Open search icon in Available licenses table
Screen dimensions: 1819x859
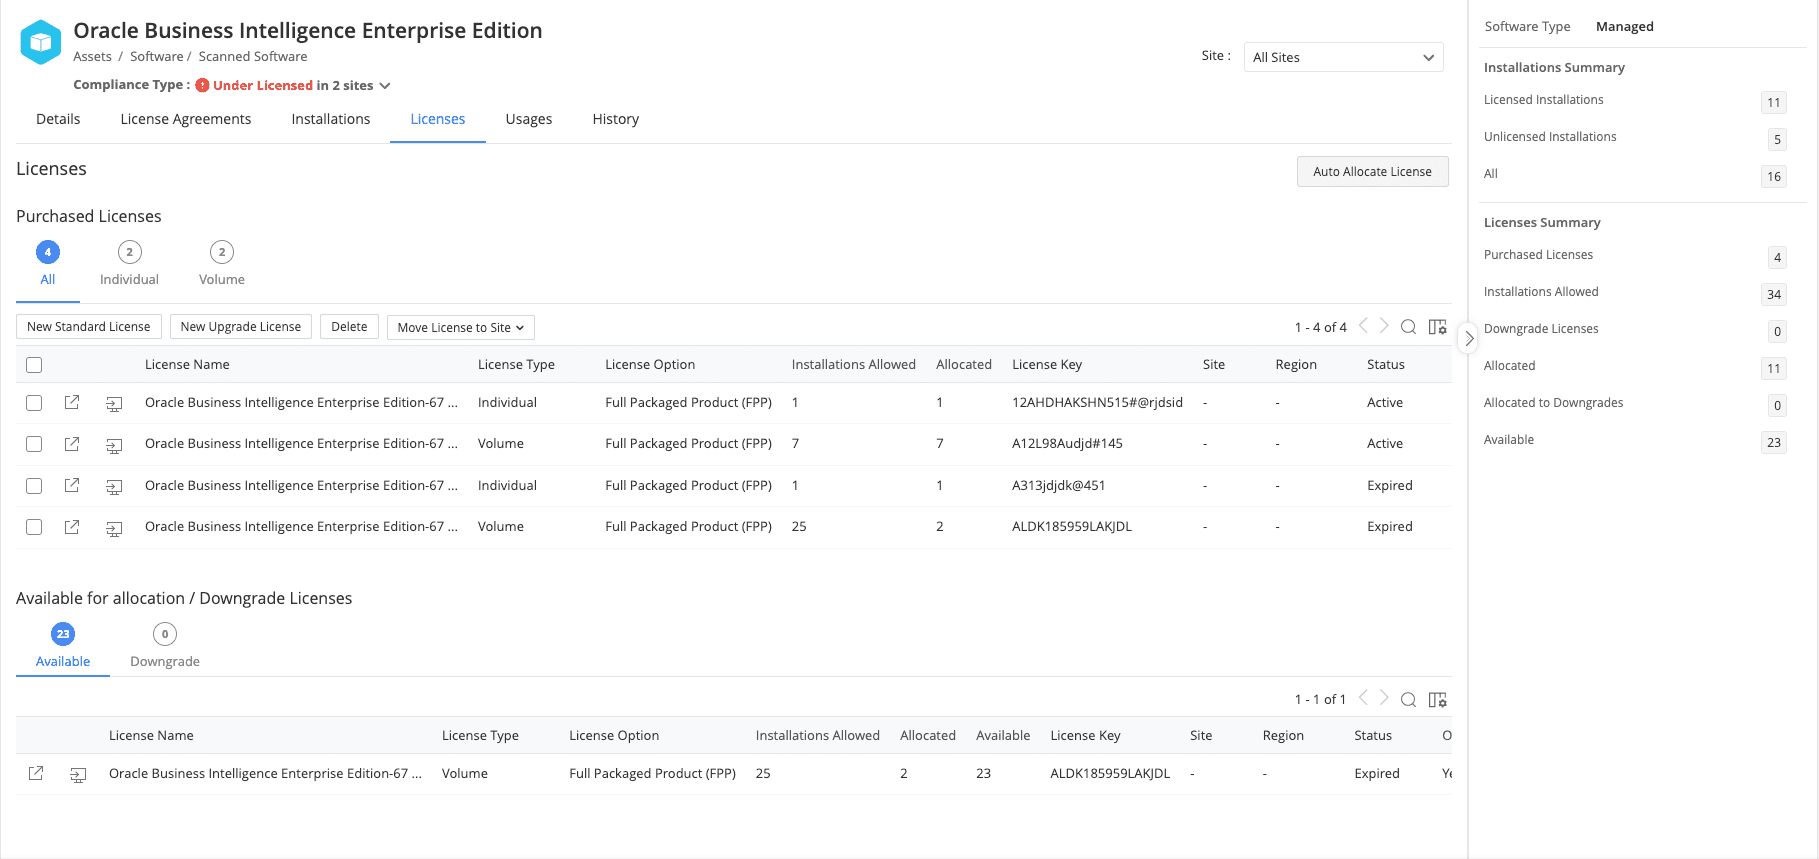[1408, 699]
